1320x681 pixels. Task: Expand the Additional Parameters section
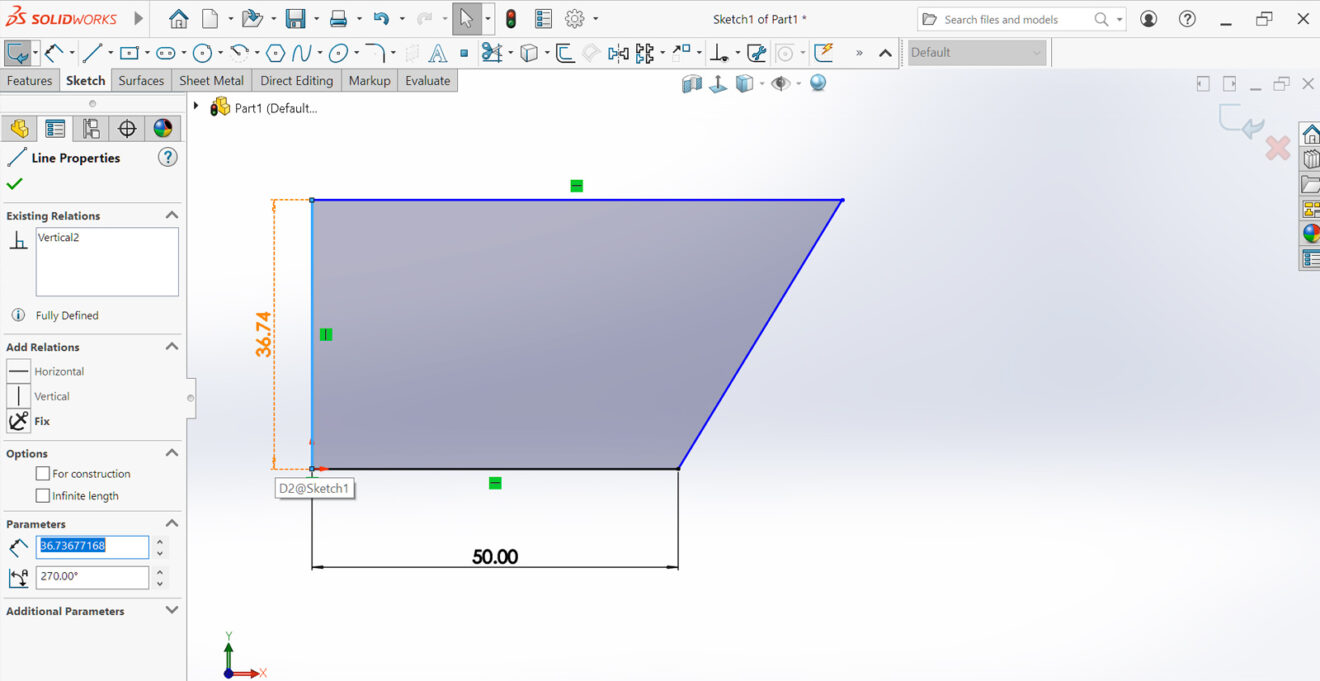172,611
